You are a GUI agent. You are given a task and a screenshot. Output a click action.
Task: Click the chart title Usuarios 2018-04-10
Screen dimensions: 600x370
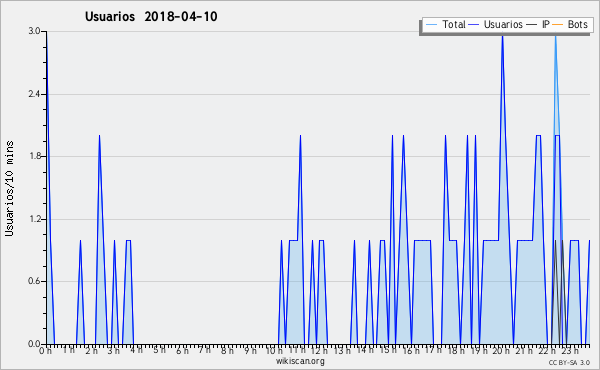tap(151, 16)
